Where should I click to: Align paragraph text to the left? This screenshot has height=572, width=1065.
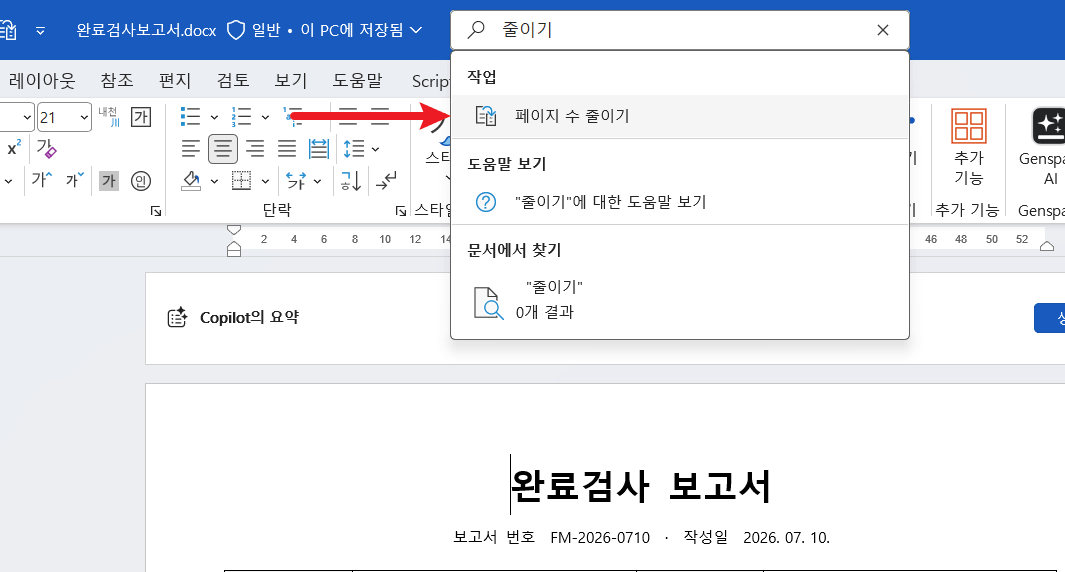tap(191, 149)
